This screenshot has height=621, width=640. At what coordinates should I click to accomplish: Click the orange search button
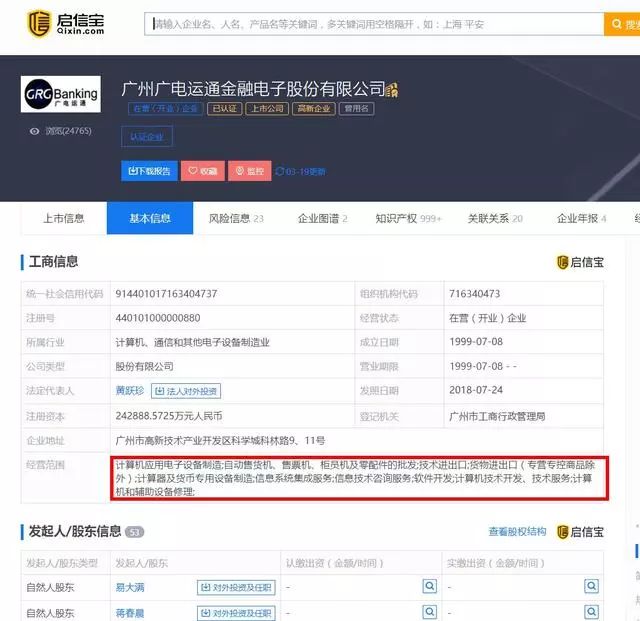[x=622, y=24]
